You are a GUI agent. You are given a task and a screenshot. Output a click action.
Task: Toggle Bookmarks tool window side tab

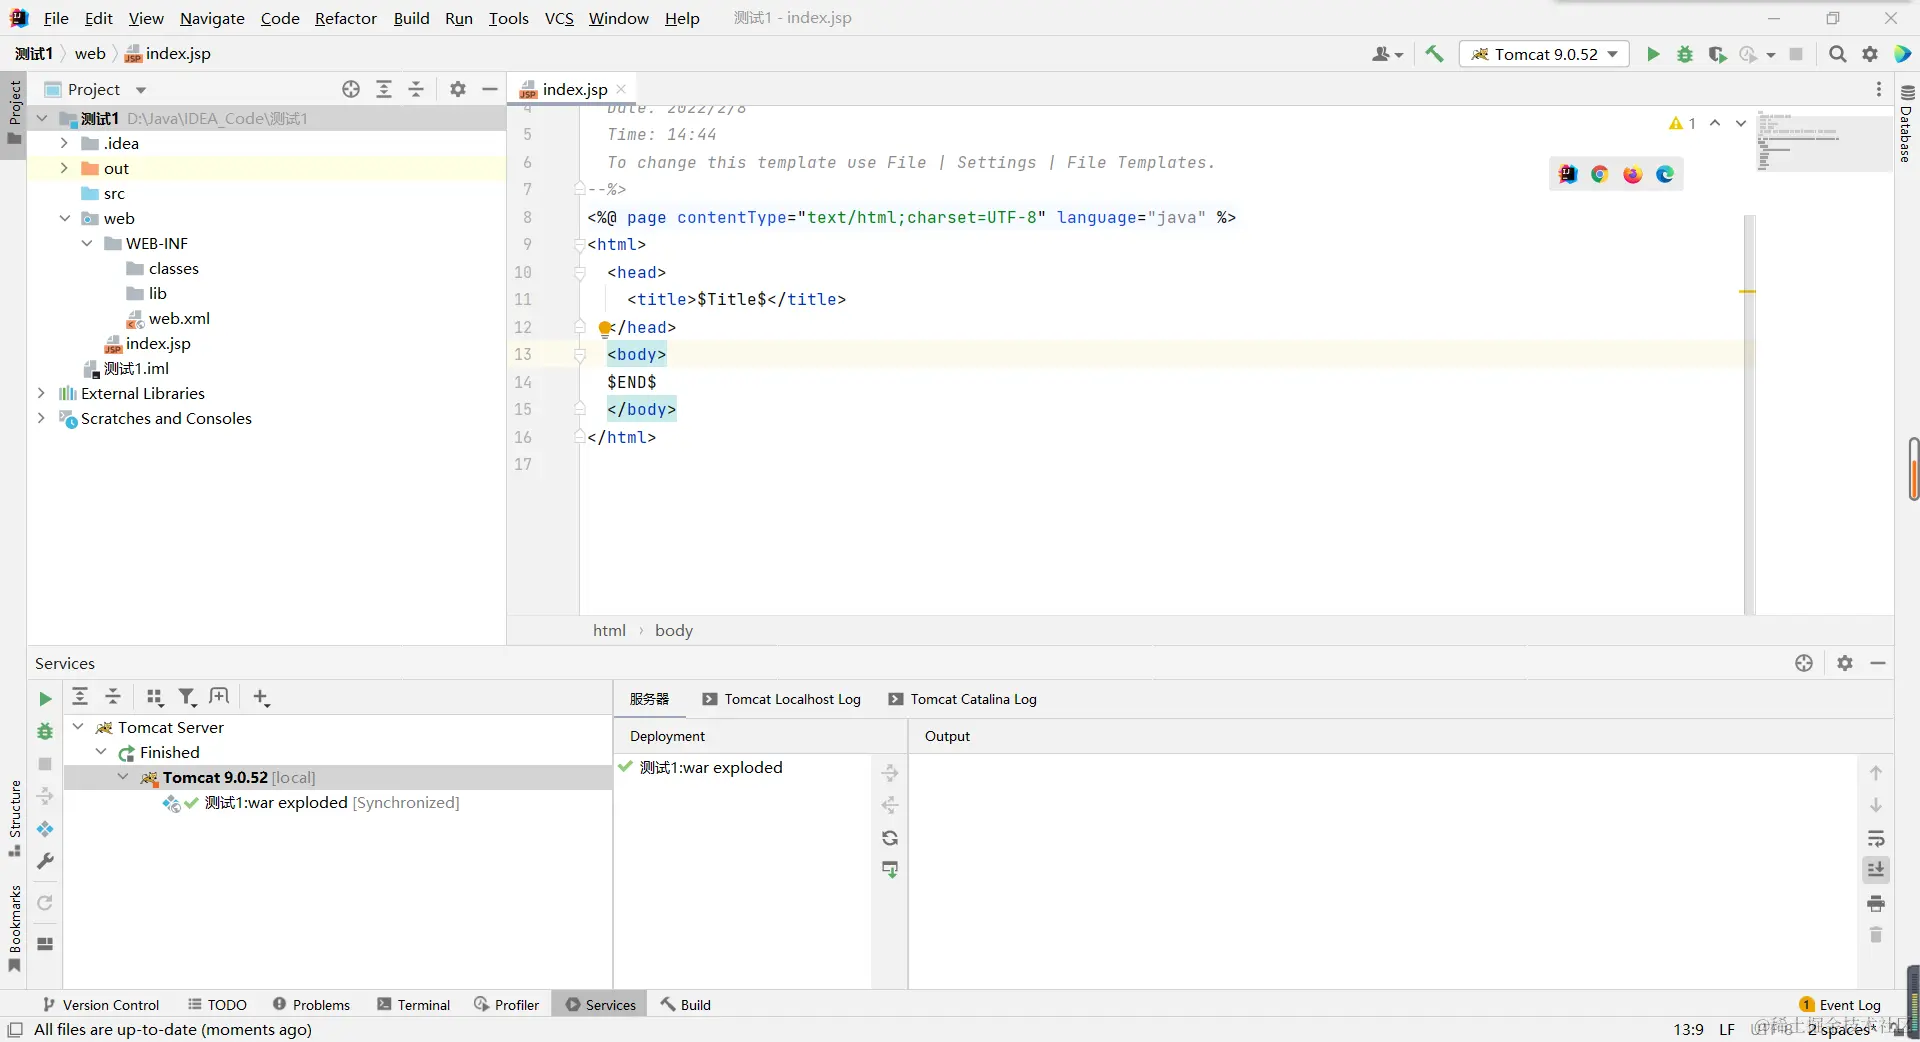(14, 928)
